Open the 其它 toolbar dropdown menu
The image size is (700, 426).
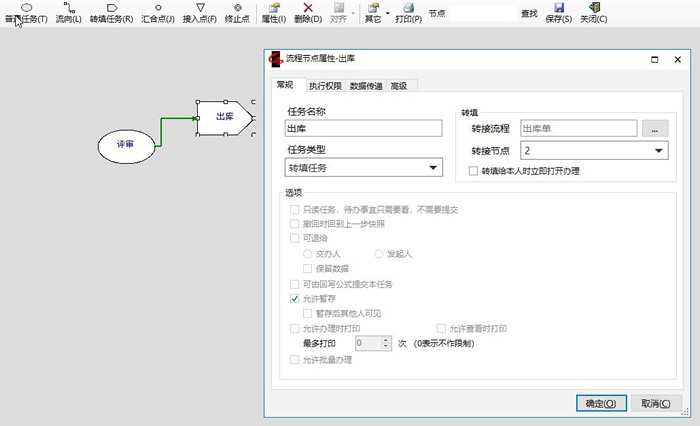(x=376, y=13)
